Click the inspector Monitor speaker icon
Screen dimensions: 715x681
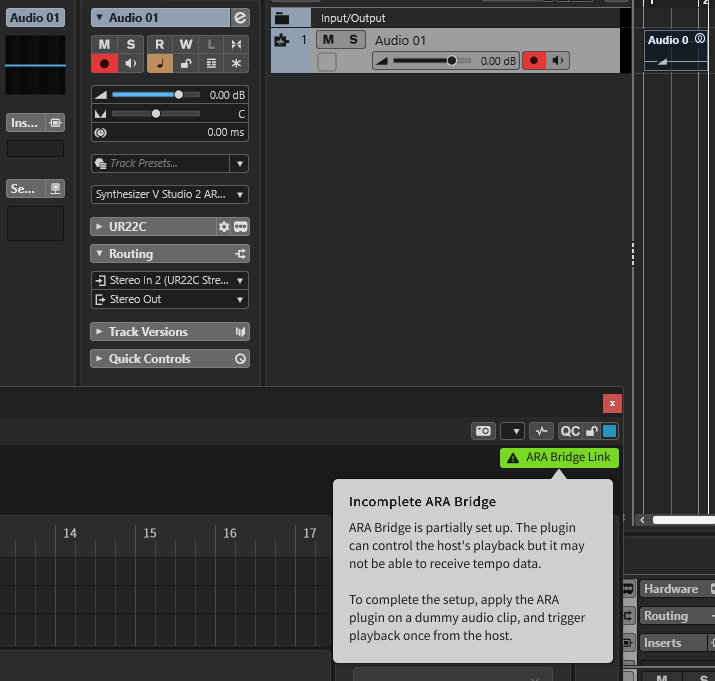pyautogui.click(x=131, y=63)
